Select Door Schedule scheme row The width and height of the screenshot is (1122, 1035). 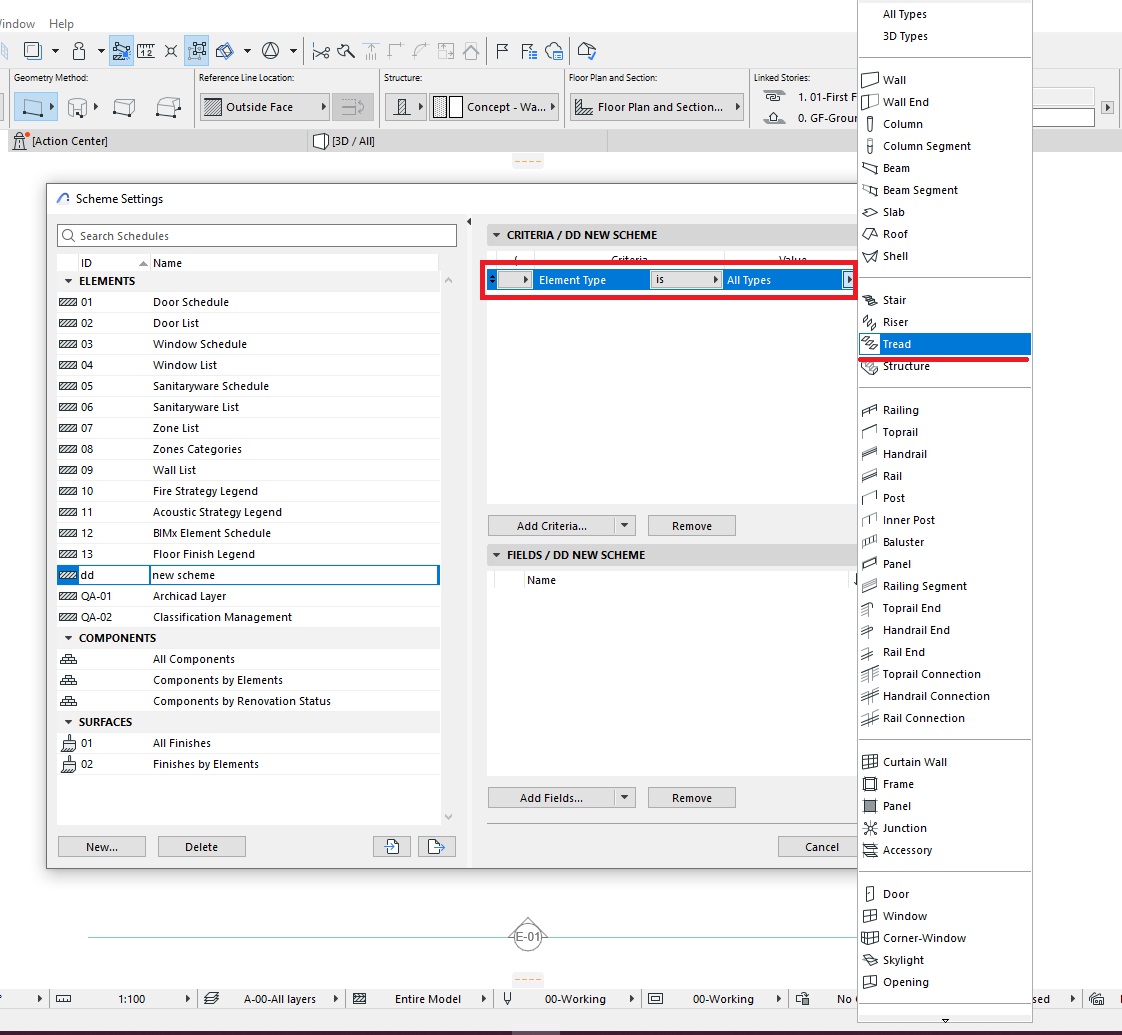point(248,302)
